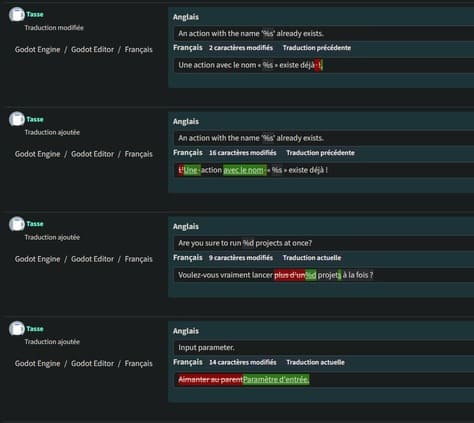The height and width of the screenshot is (423, 474).
Task: Open Tasse profile link in the 'run %d projects' entry
Action: click(35, 224)
